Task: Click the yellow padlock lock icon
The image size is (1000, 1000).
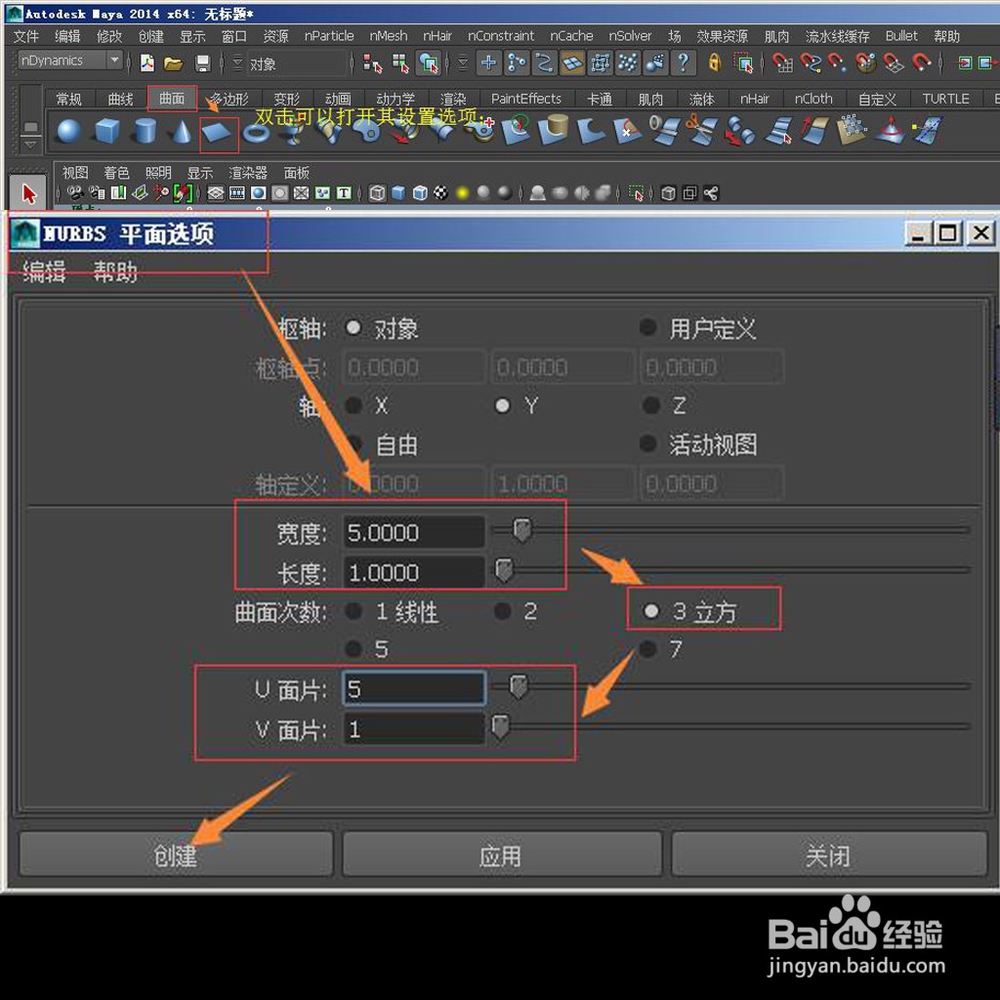Action: (714, 62)
